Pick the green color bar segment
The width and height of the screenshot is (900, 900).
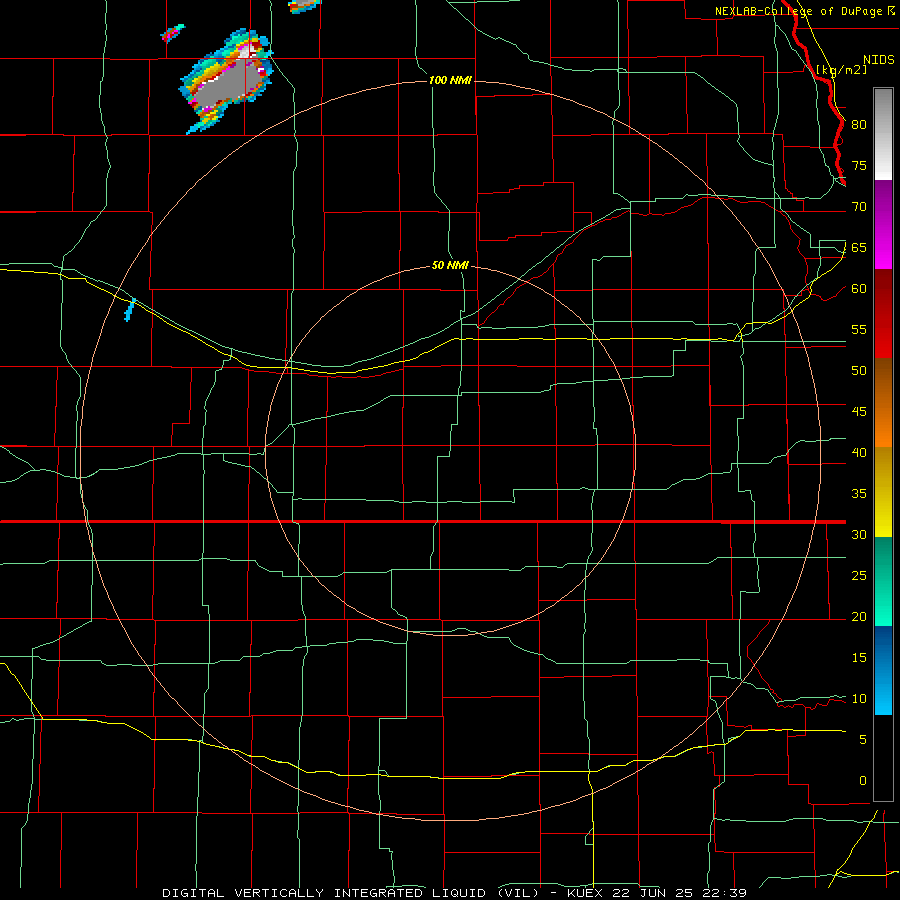[x=883, y=581]
